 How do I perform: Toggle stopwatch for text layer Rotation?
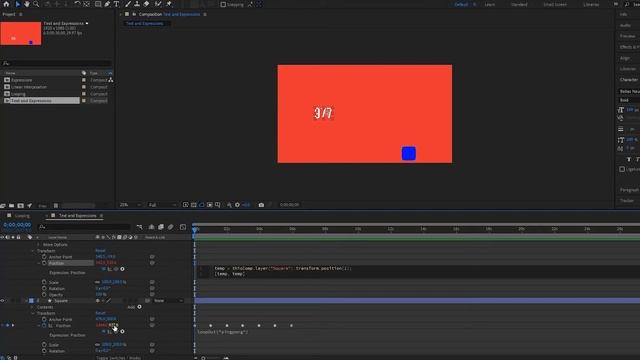pyautogui.click(x=44, y=288)
